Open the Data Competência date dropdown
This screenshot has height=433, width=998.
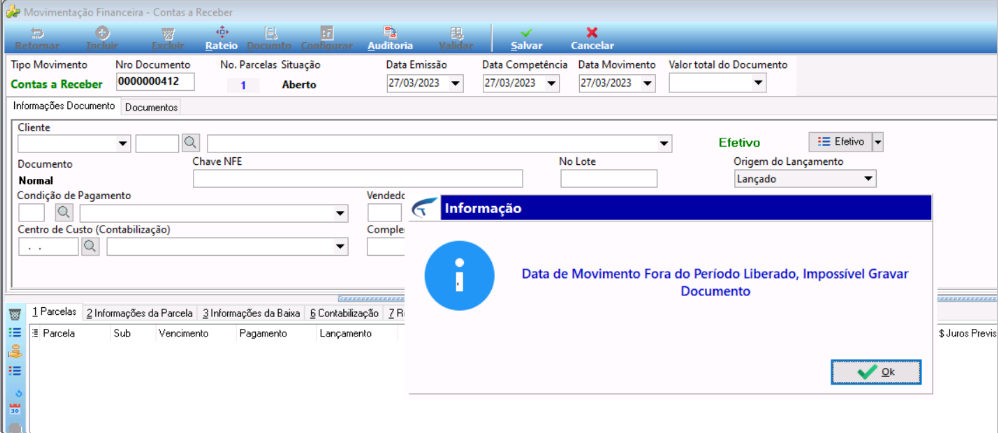point(551,83)
